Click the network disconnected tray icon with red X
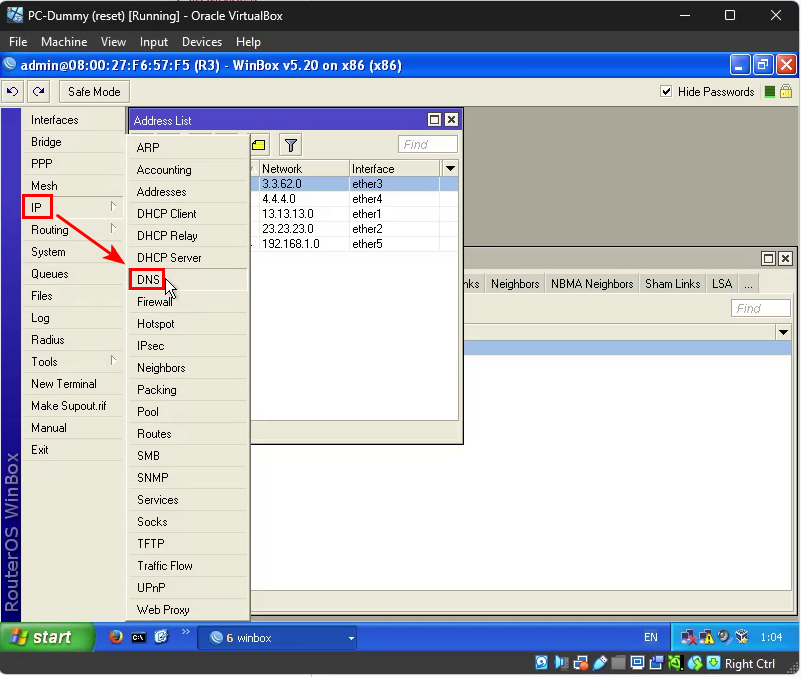 (689, 637)
